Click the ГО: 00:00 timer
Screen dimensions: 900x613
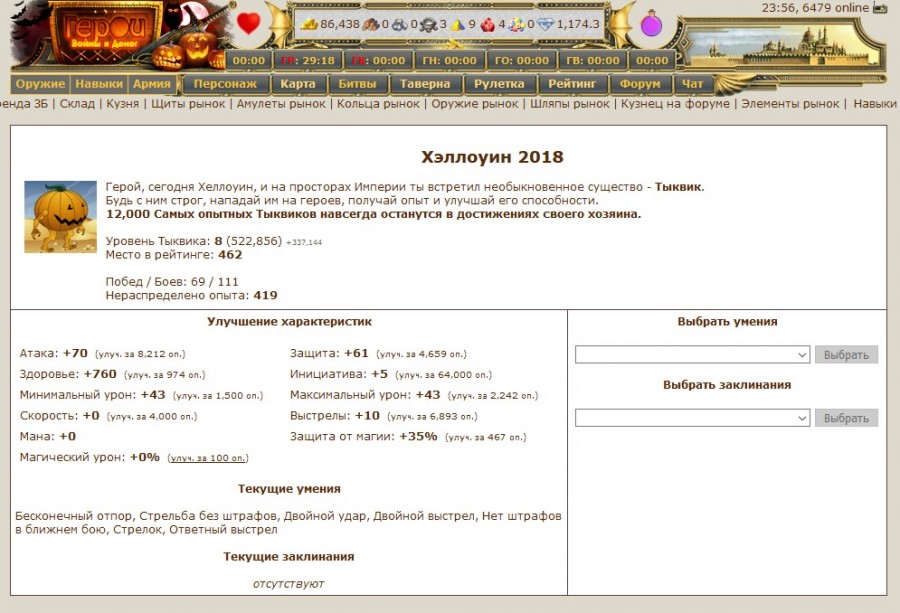[522, 60]
